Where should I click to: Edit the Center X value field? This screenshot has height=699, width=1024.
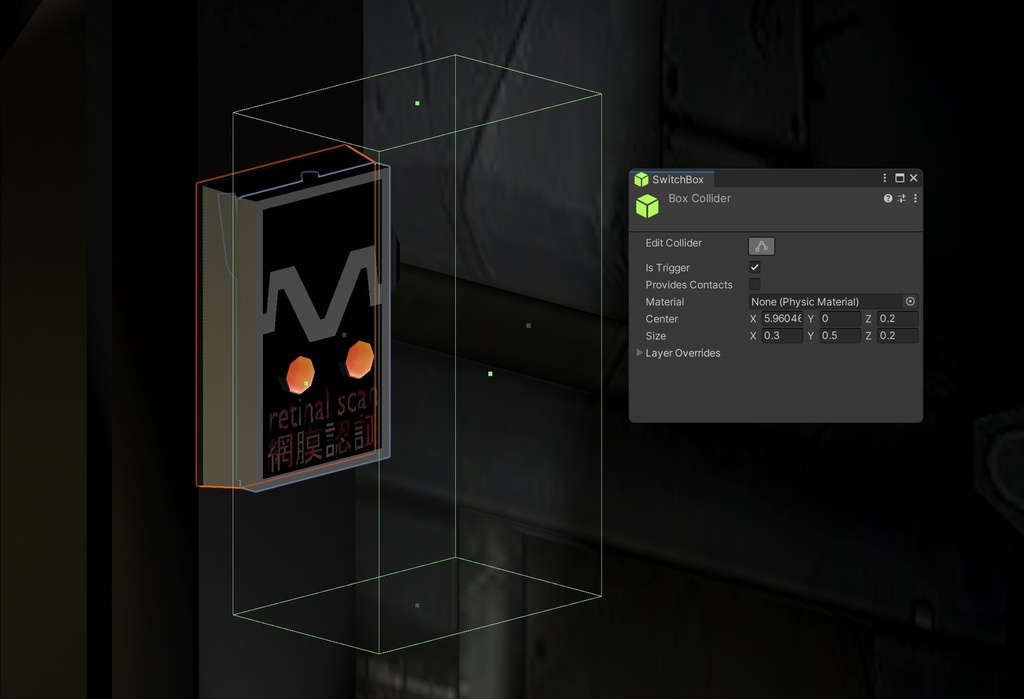(x=780, y=318)
